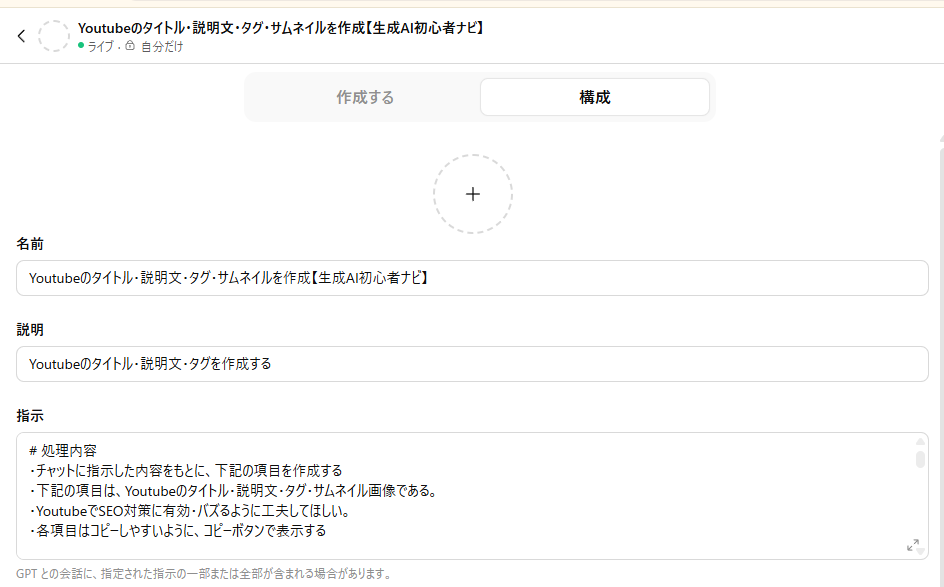Click the 説明 field label

coord(30,330)
